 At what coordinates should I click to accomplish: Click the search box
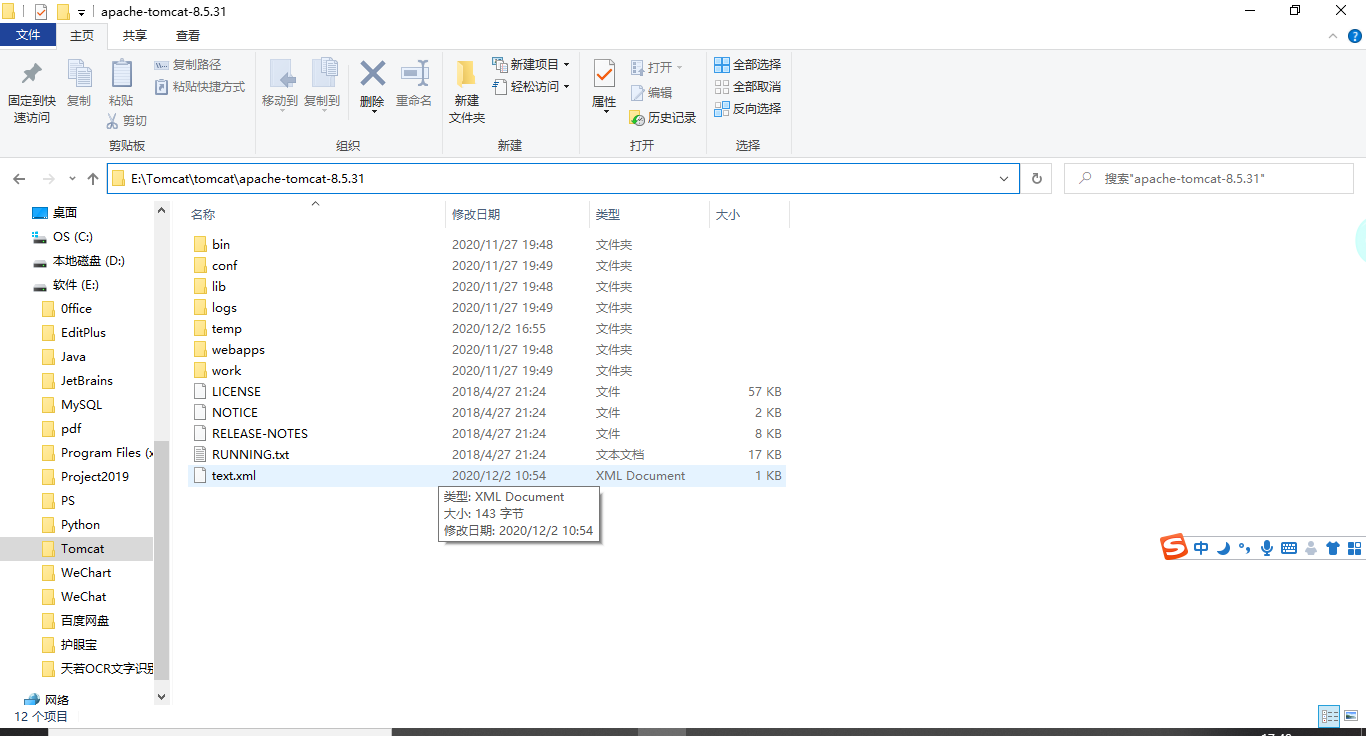tap(1208, 179)
